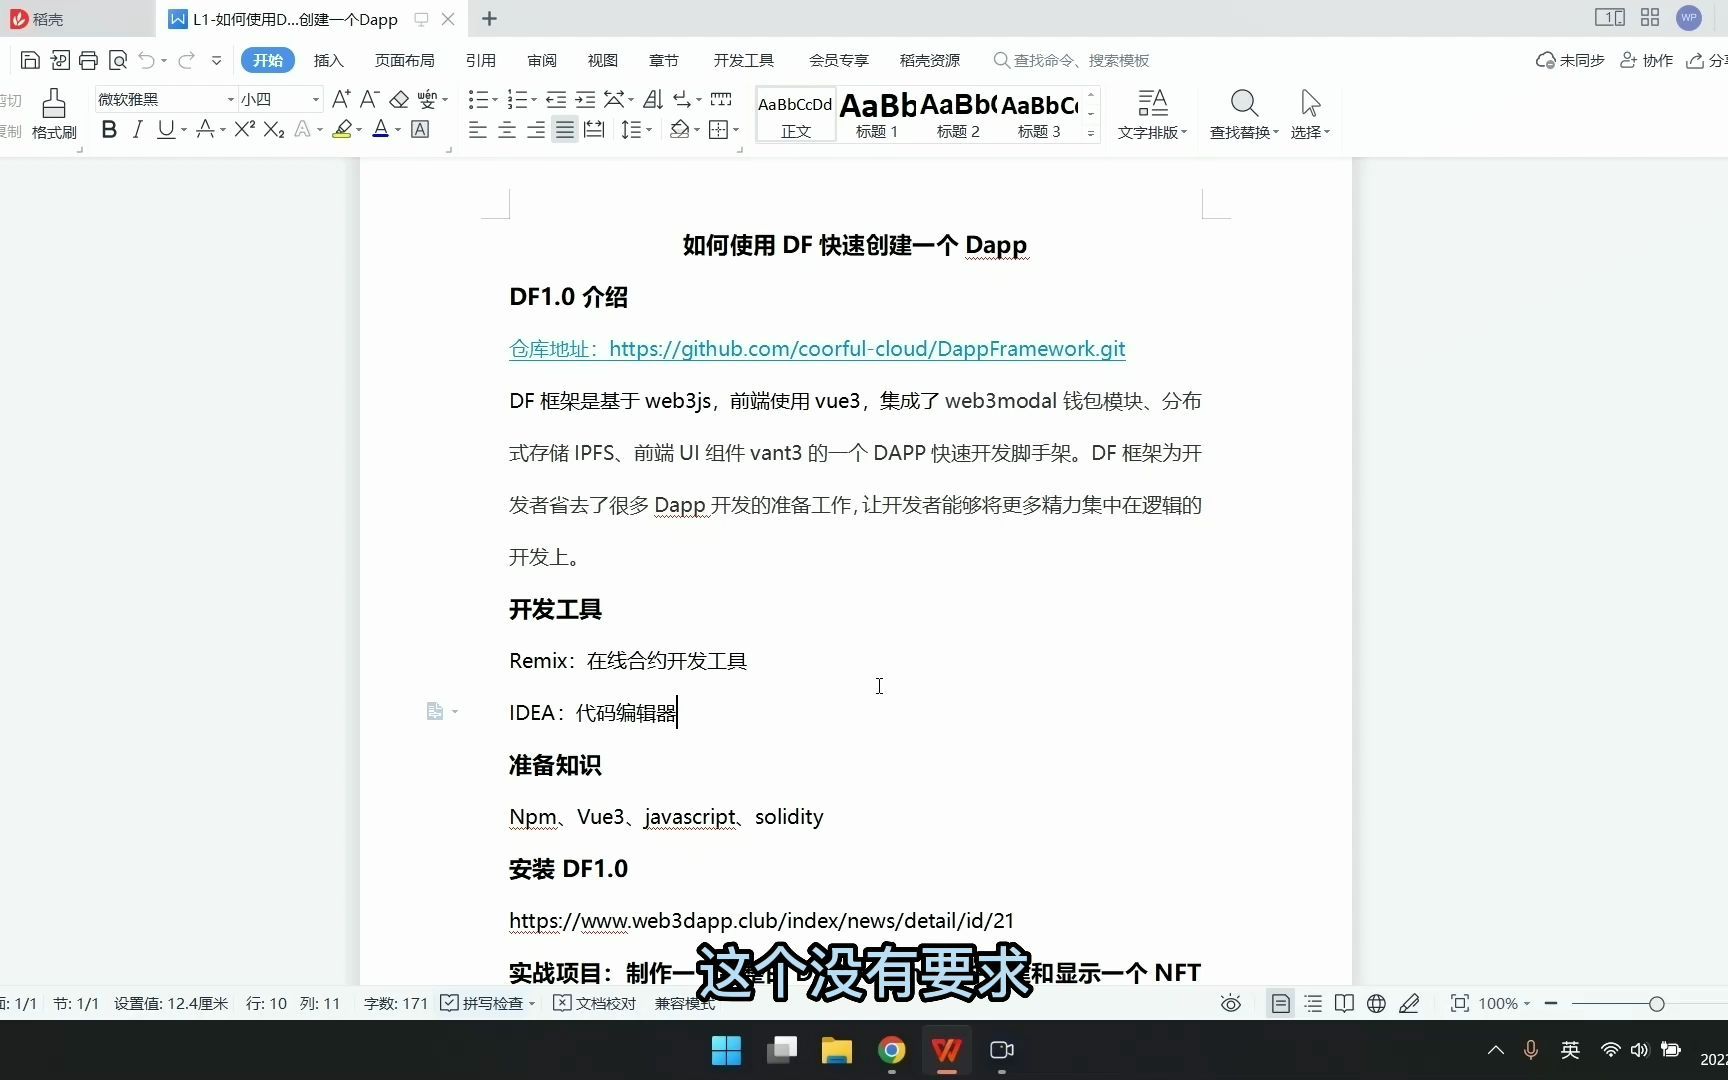
Task: Decrease paragraph indent
Action: point(556,99)
